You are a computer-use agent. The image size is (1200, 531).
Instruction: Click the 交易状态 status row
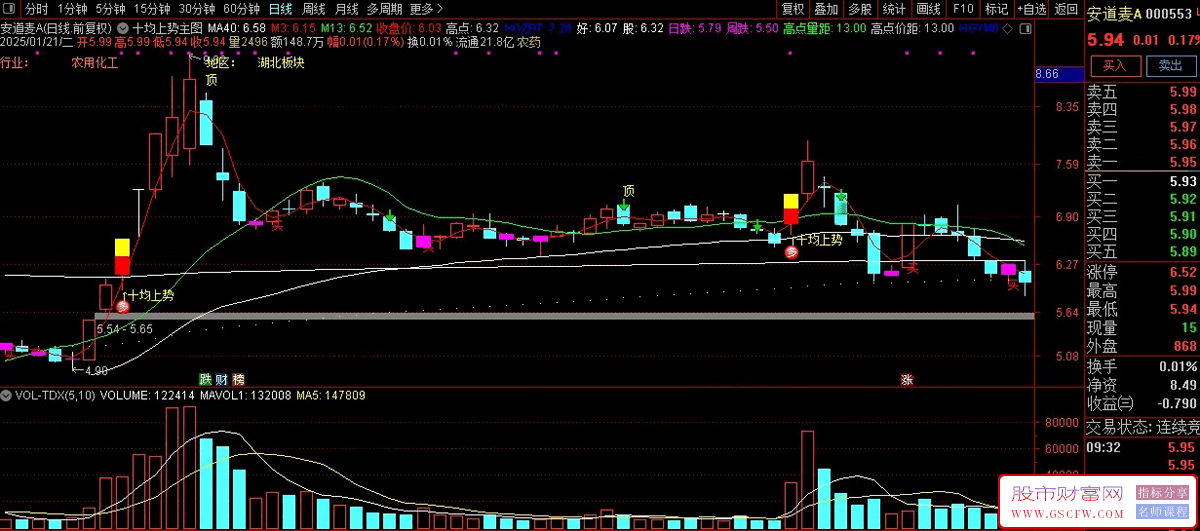(x=1142, y=427)
